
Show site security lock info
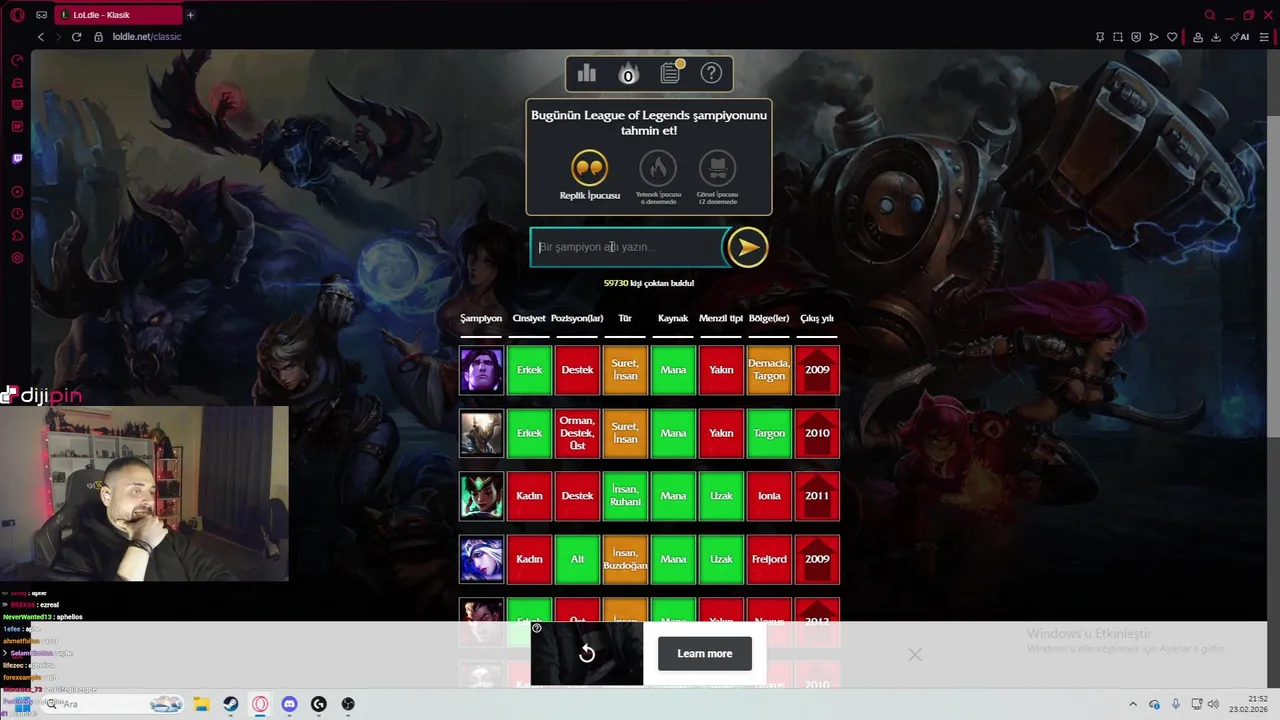pyautogui.click(x=98, y=37)
